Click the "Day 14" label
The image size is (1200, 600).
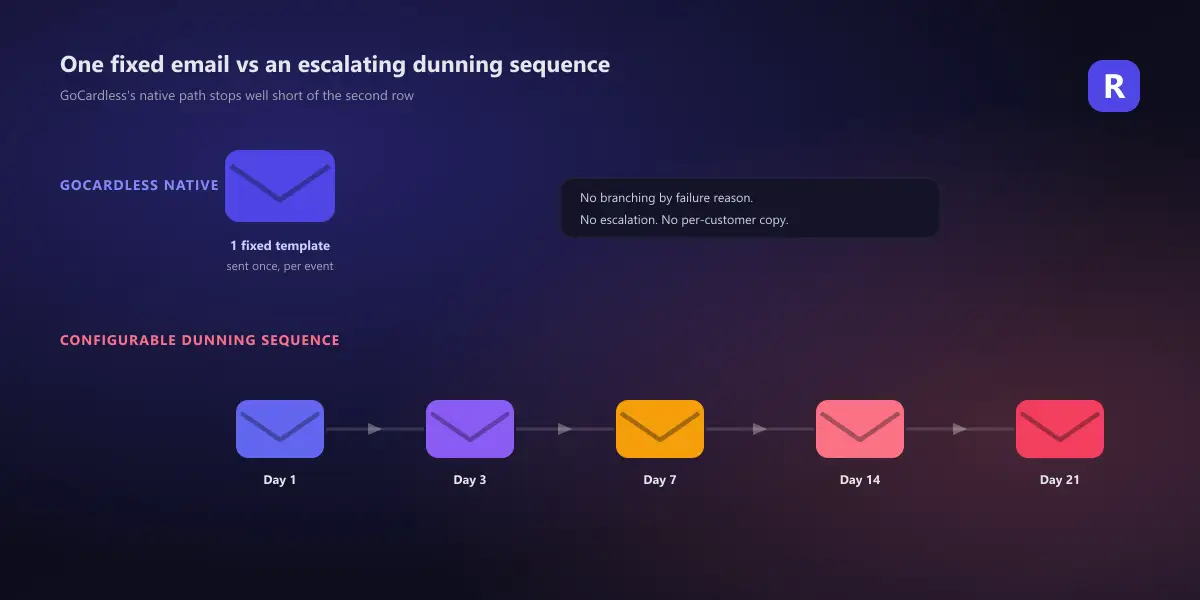(860, 480)
